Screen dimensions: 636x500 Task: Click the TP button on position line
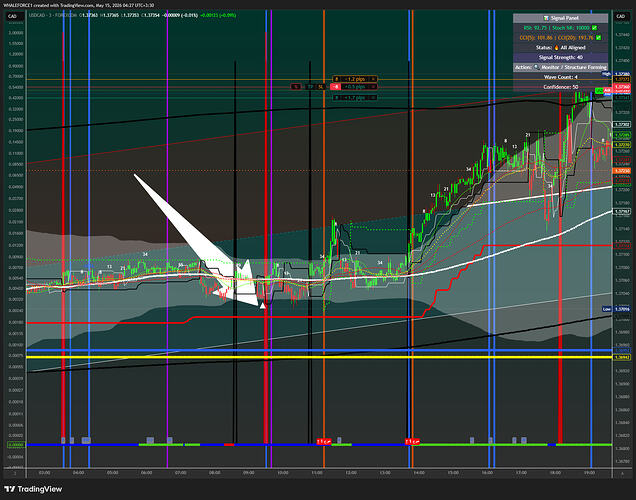click(x=311, y=87)
